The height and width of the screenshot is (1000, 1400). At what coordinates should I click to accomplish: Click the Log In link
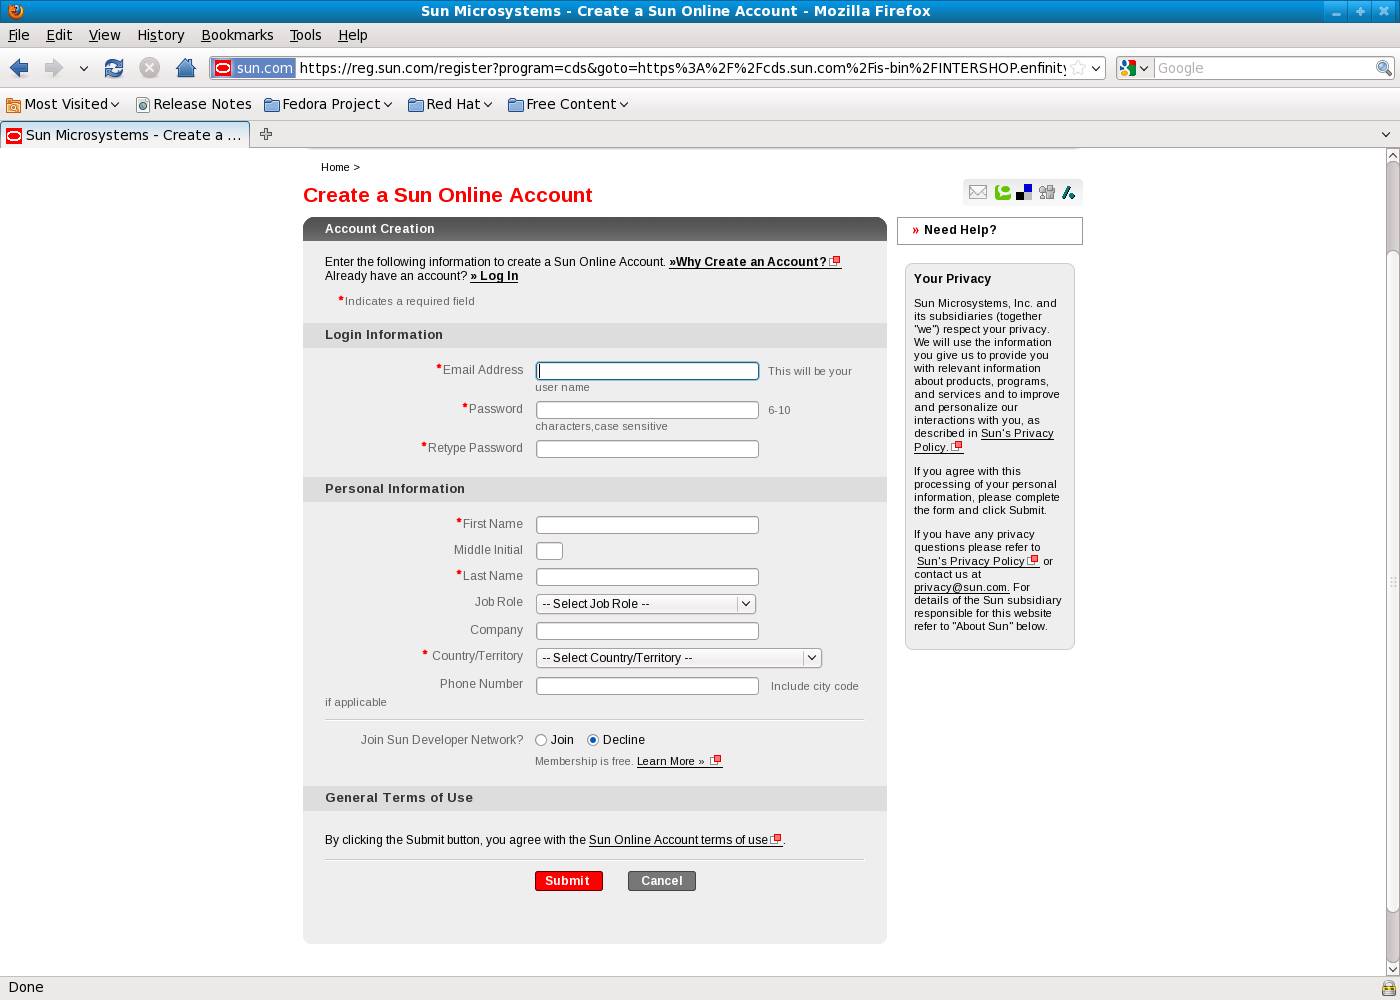coord(494,276)
